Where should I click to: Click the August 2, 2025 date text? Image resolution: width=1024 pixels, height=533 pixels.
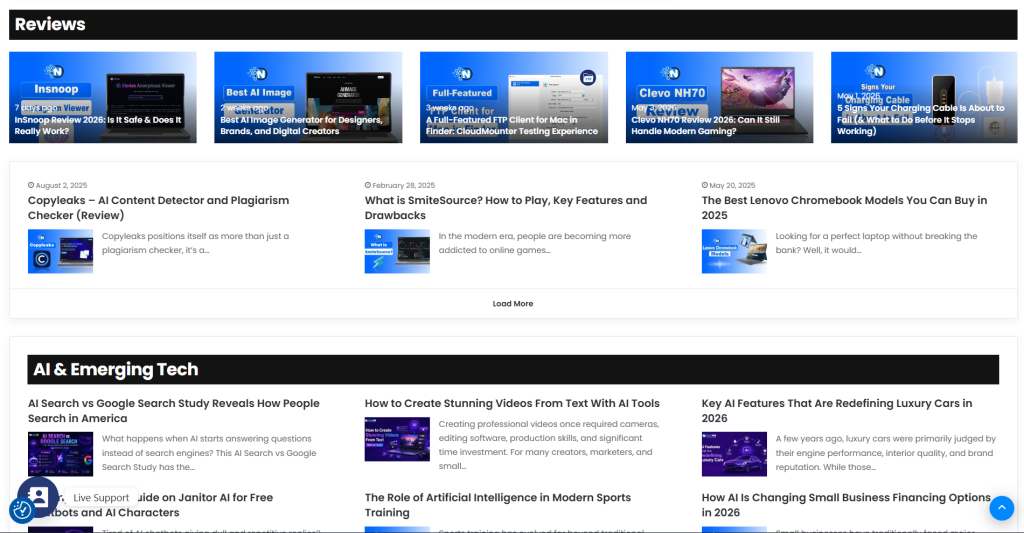[61, 186]
